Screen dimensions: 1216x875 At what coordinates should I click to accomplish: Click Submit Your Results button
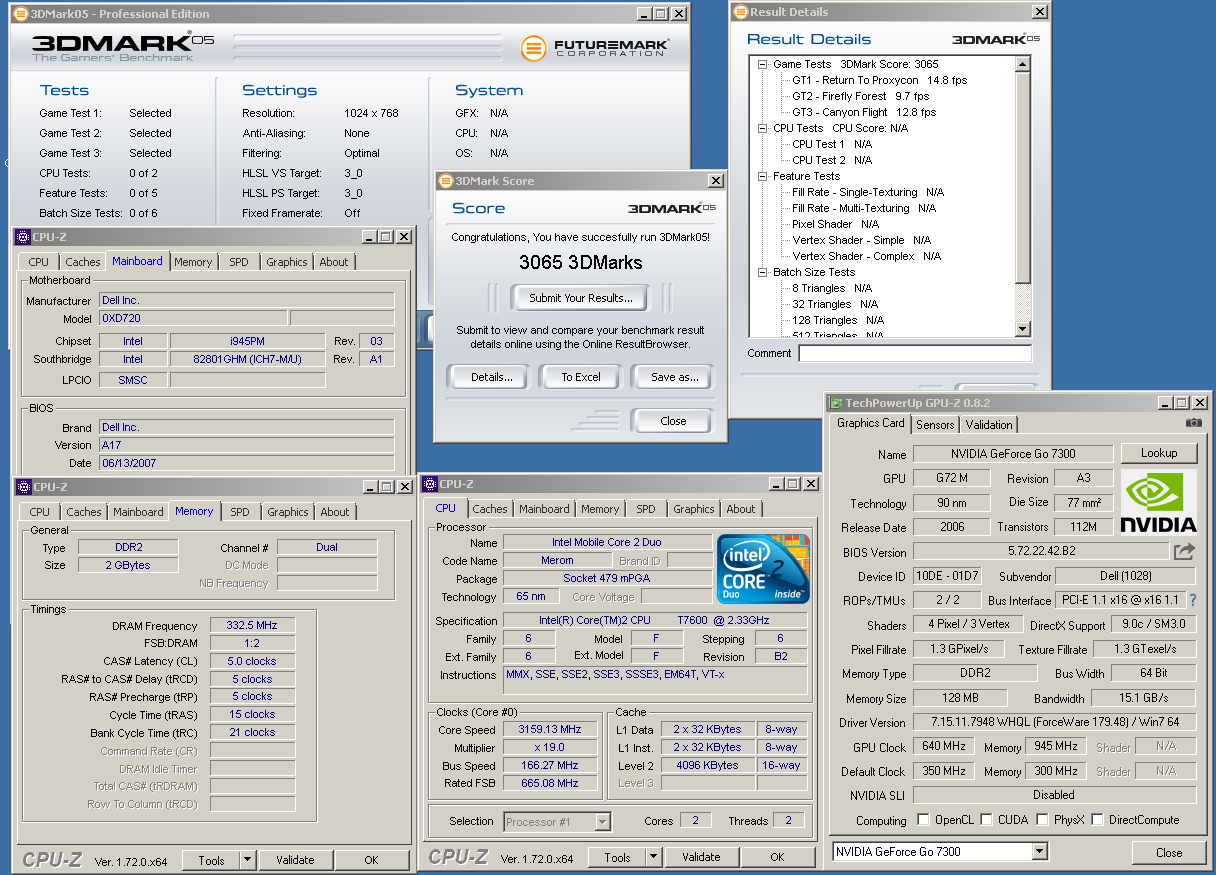[x=580, y=298]
